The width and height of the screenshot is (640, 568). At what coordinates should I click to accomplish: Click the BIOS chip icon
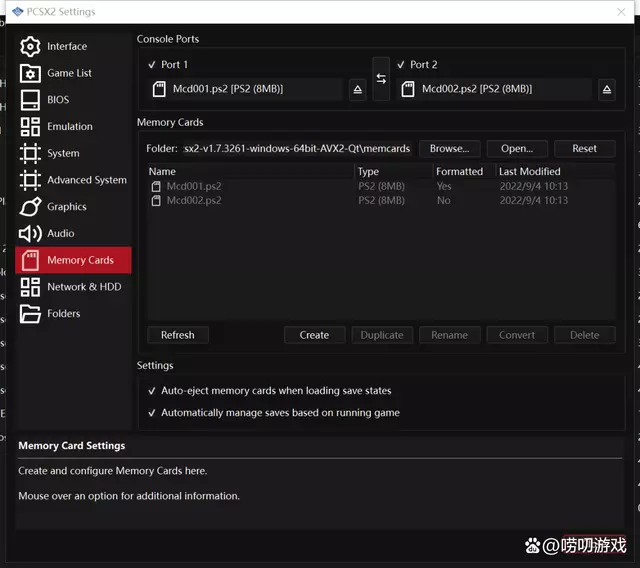point(30,100)
